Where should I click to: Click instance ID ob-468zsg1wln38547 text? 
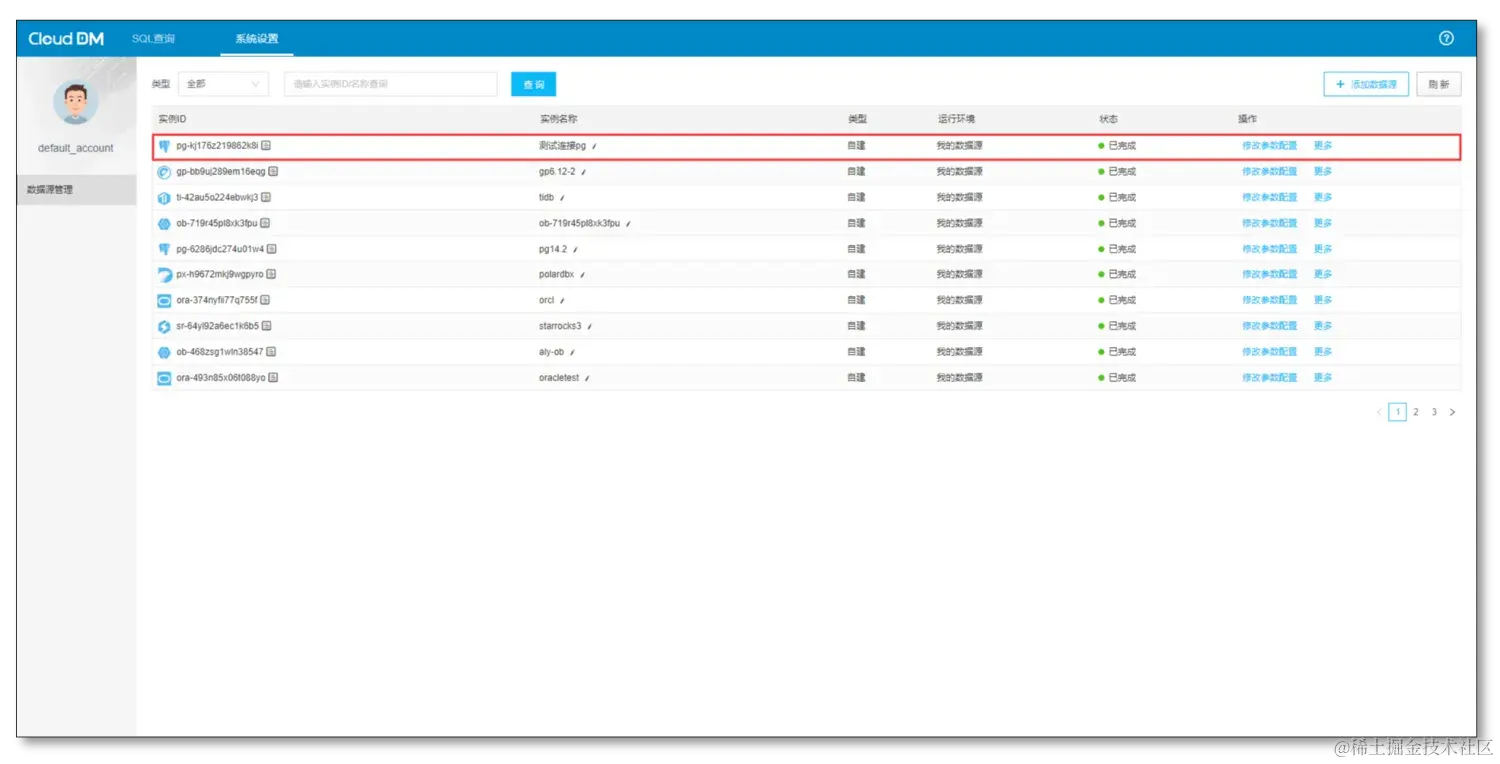click(220, 352)
